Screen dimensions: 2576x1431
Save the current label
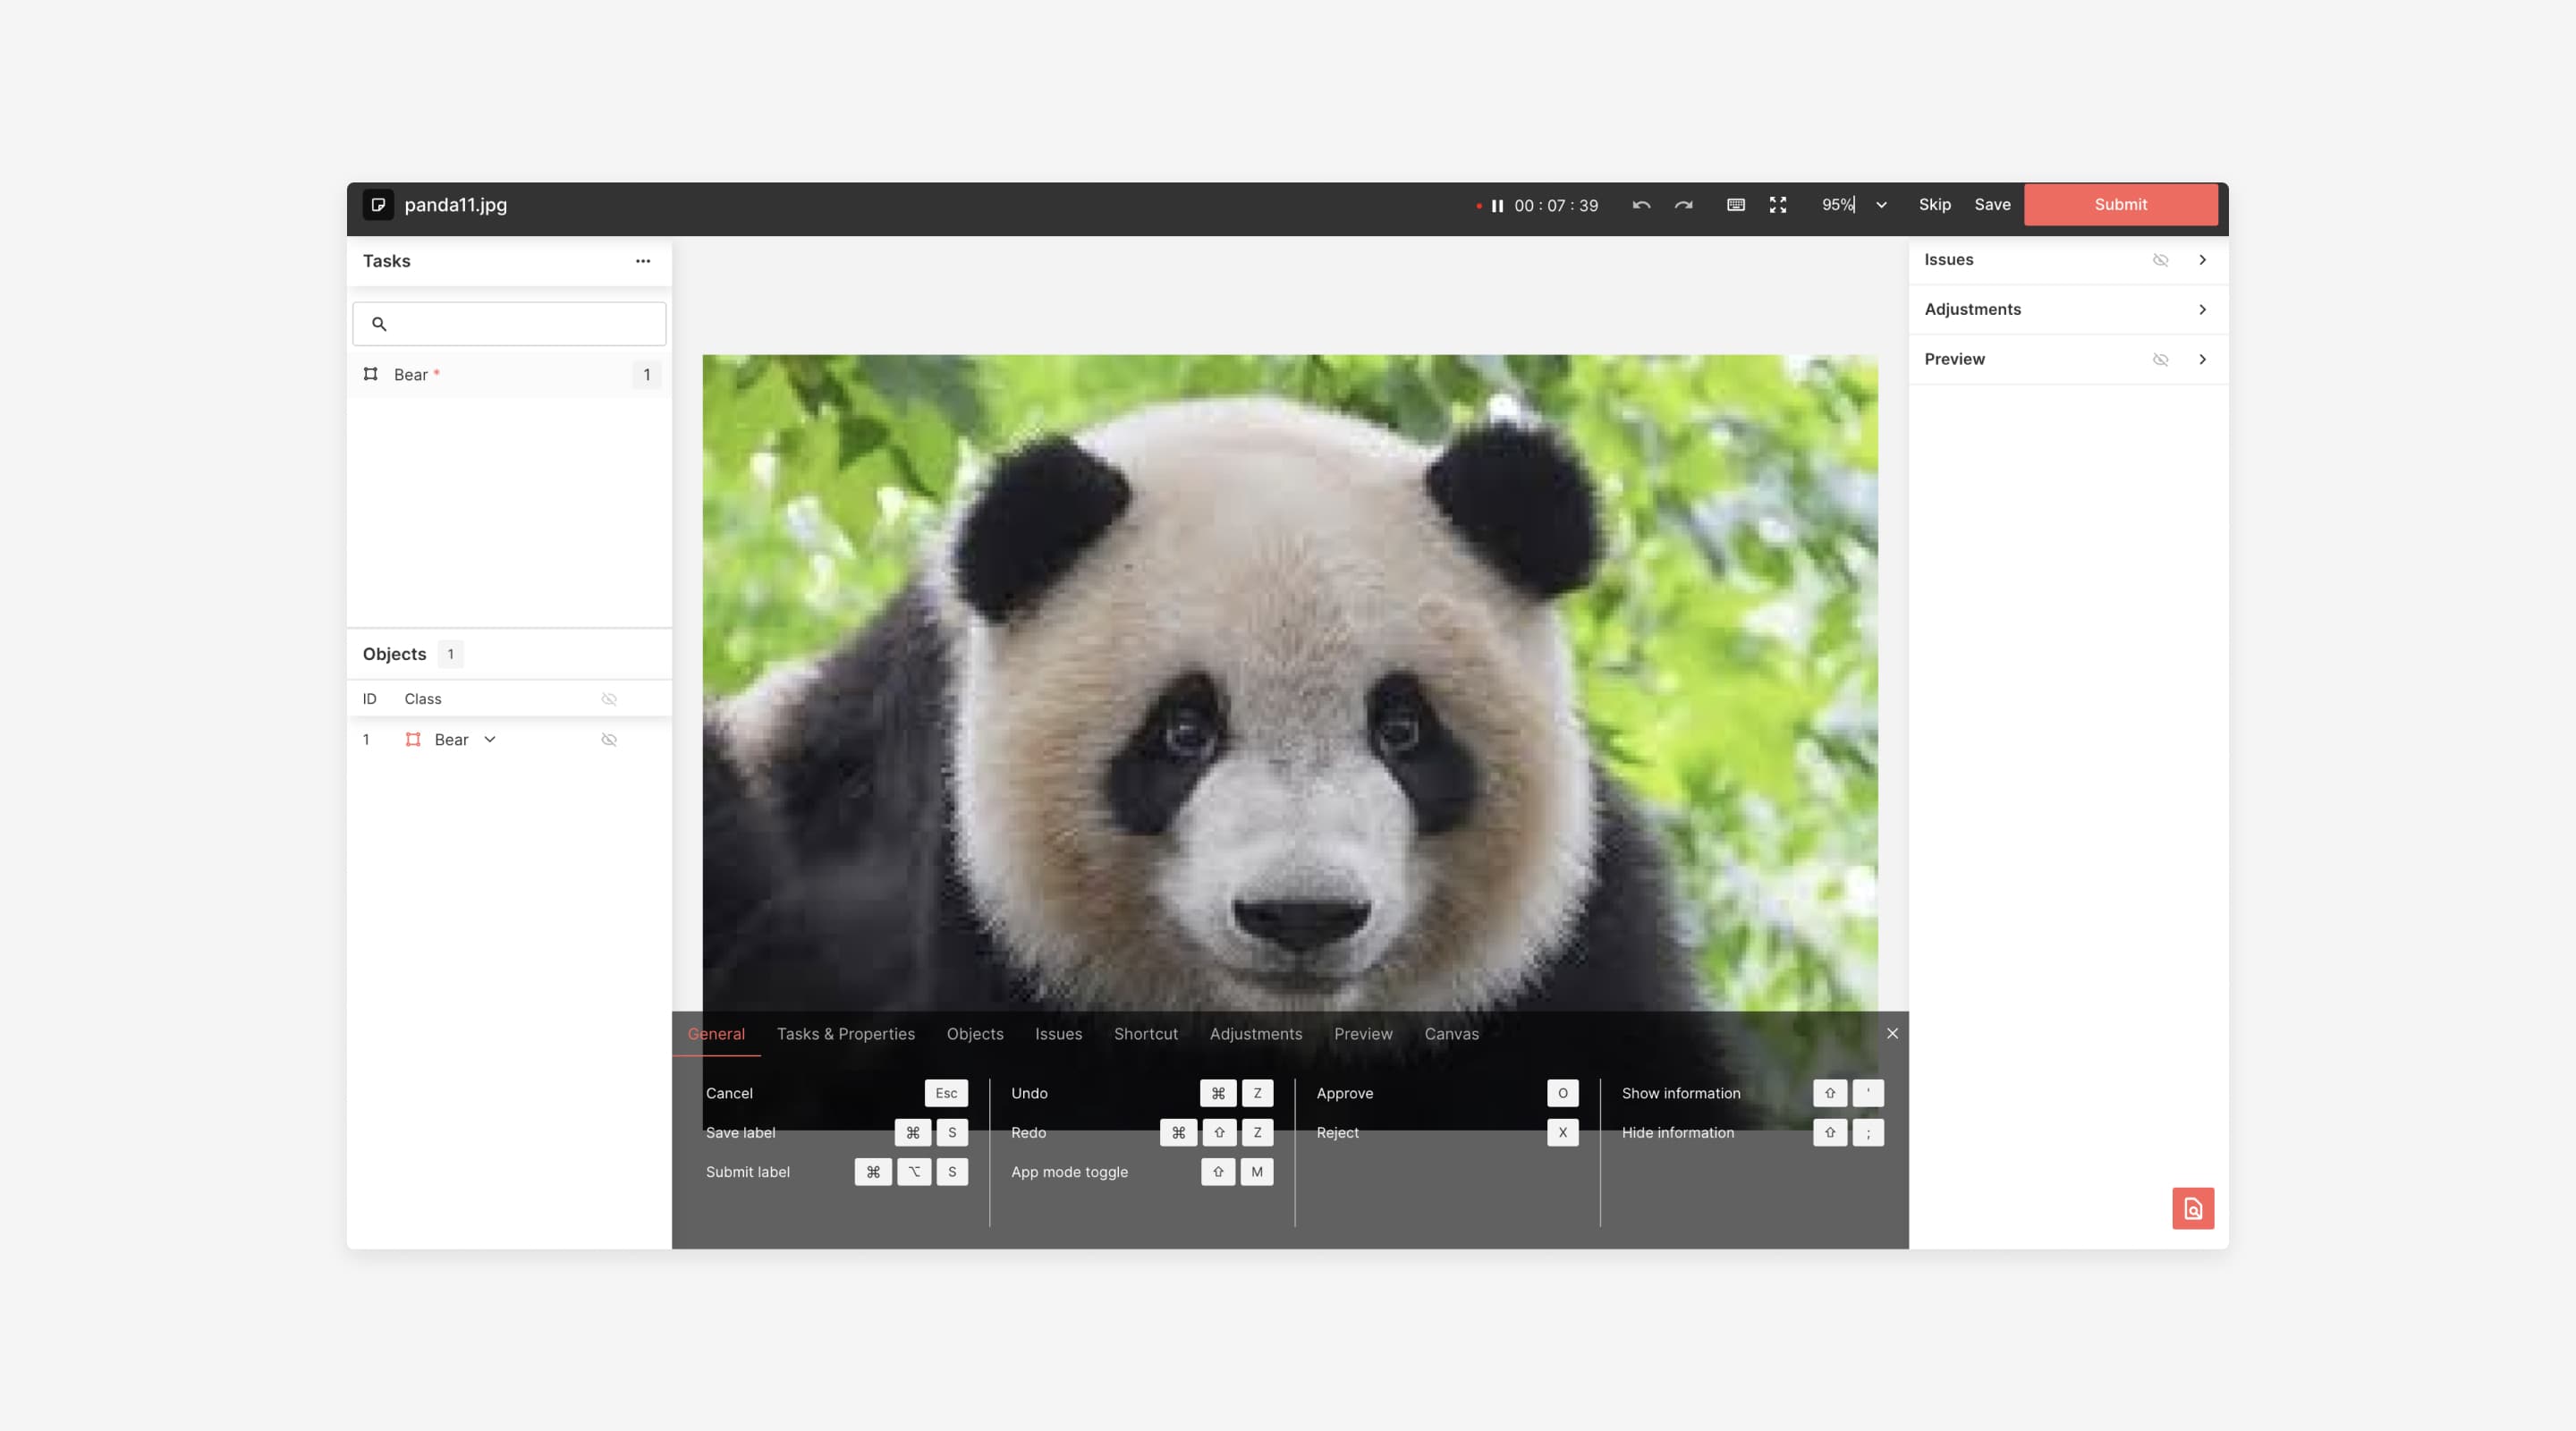[x=1992, y=205]
